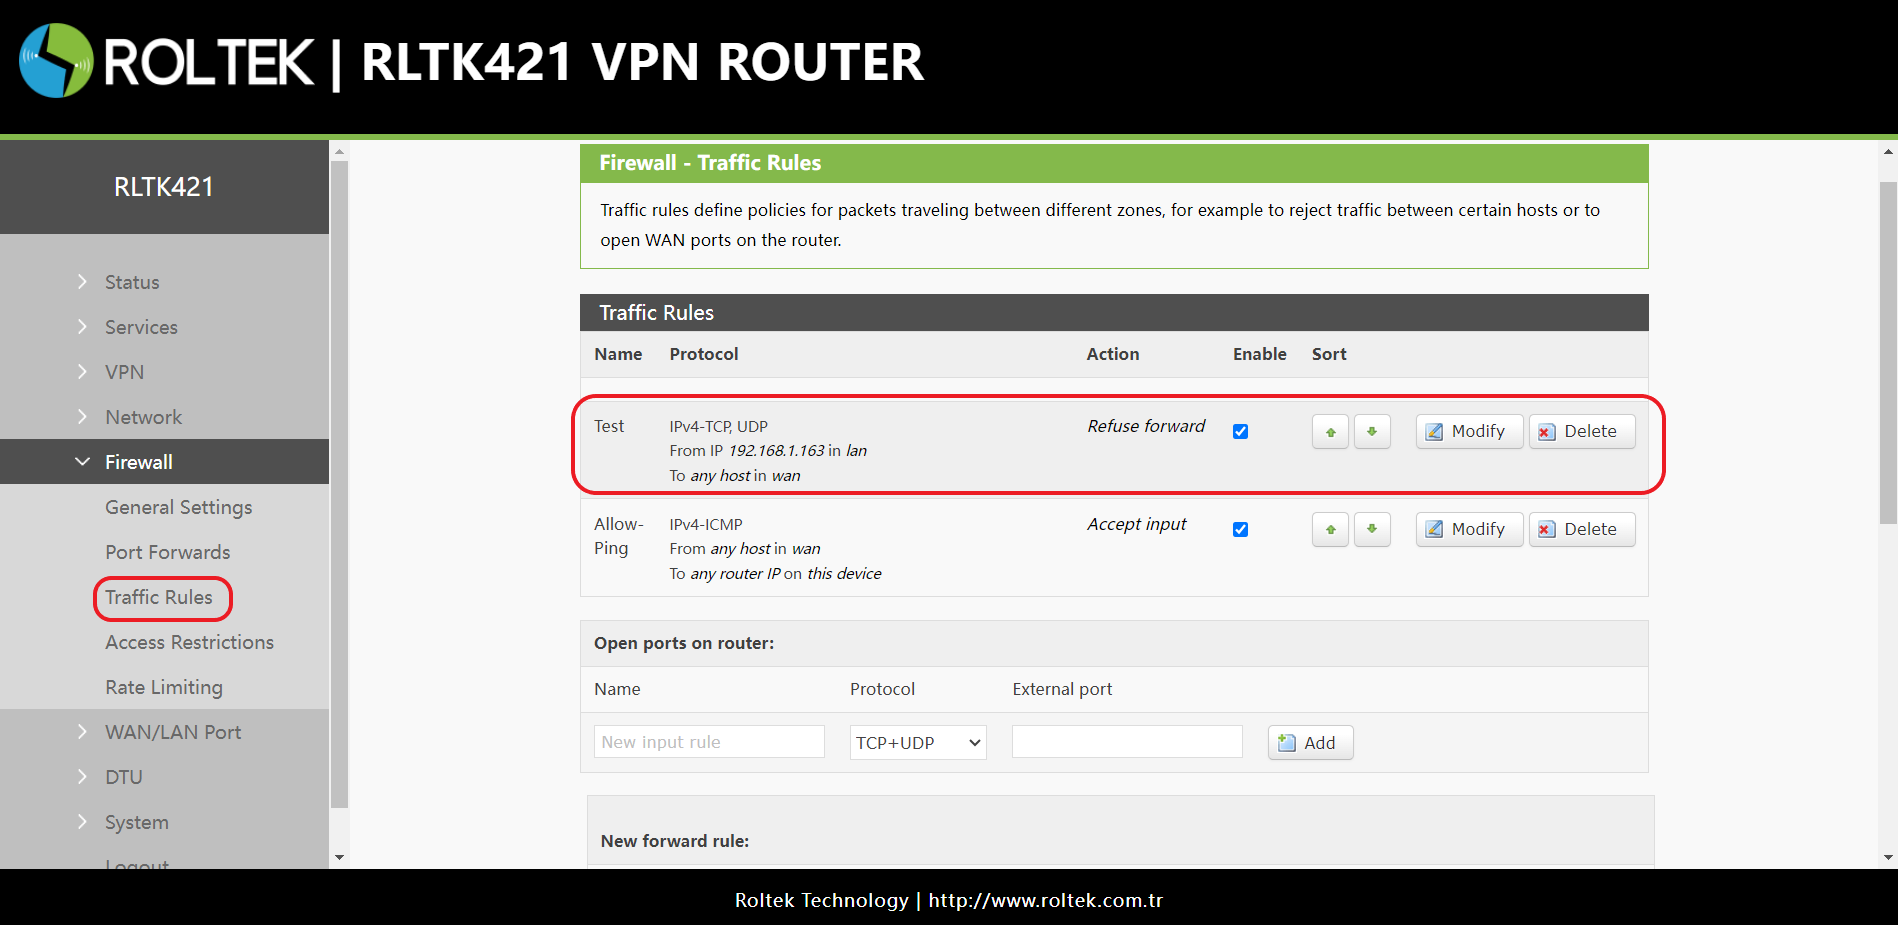The image size is (1898, 925).
Task: Click the red X Delete icon on the Test rule
Action: click(1546, 431)
